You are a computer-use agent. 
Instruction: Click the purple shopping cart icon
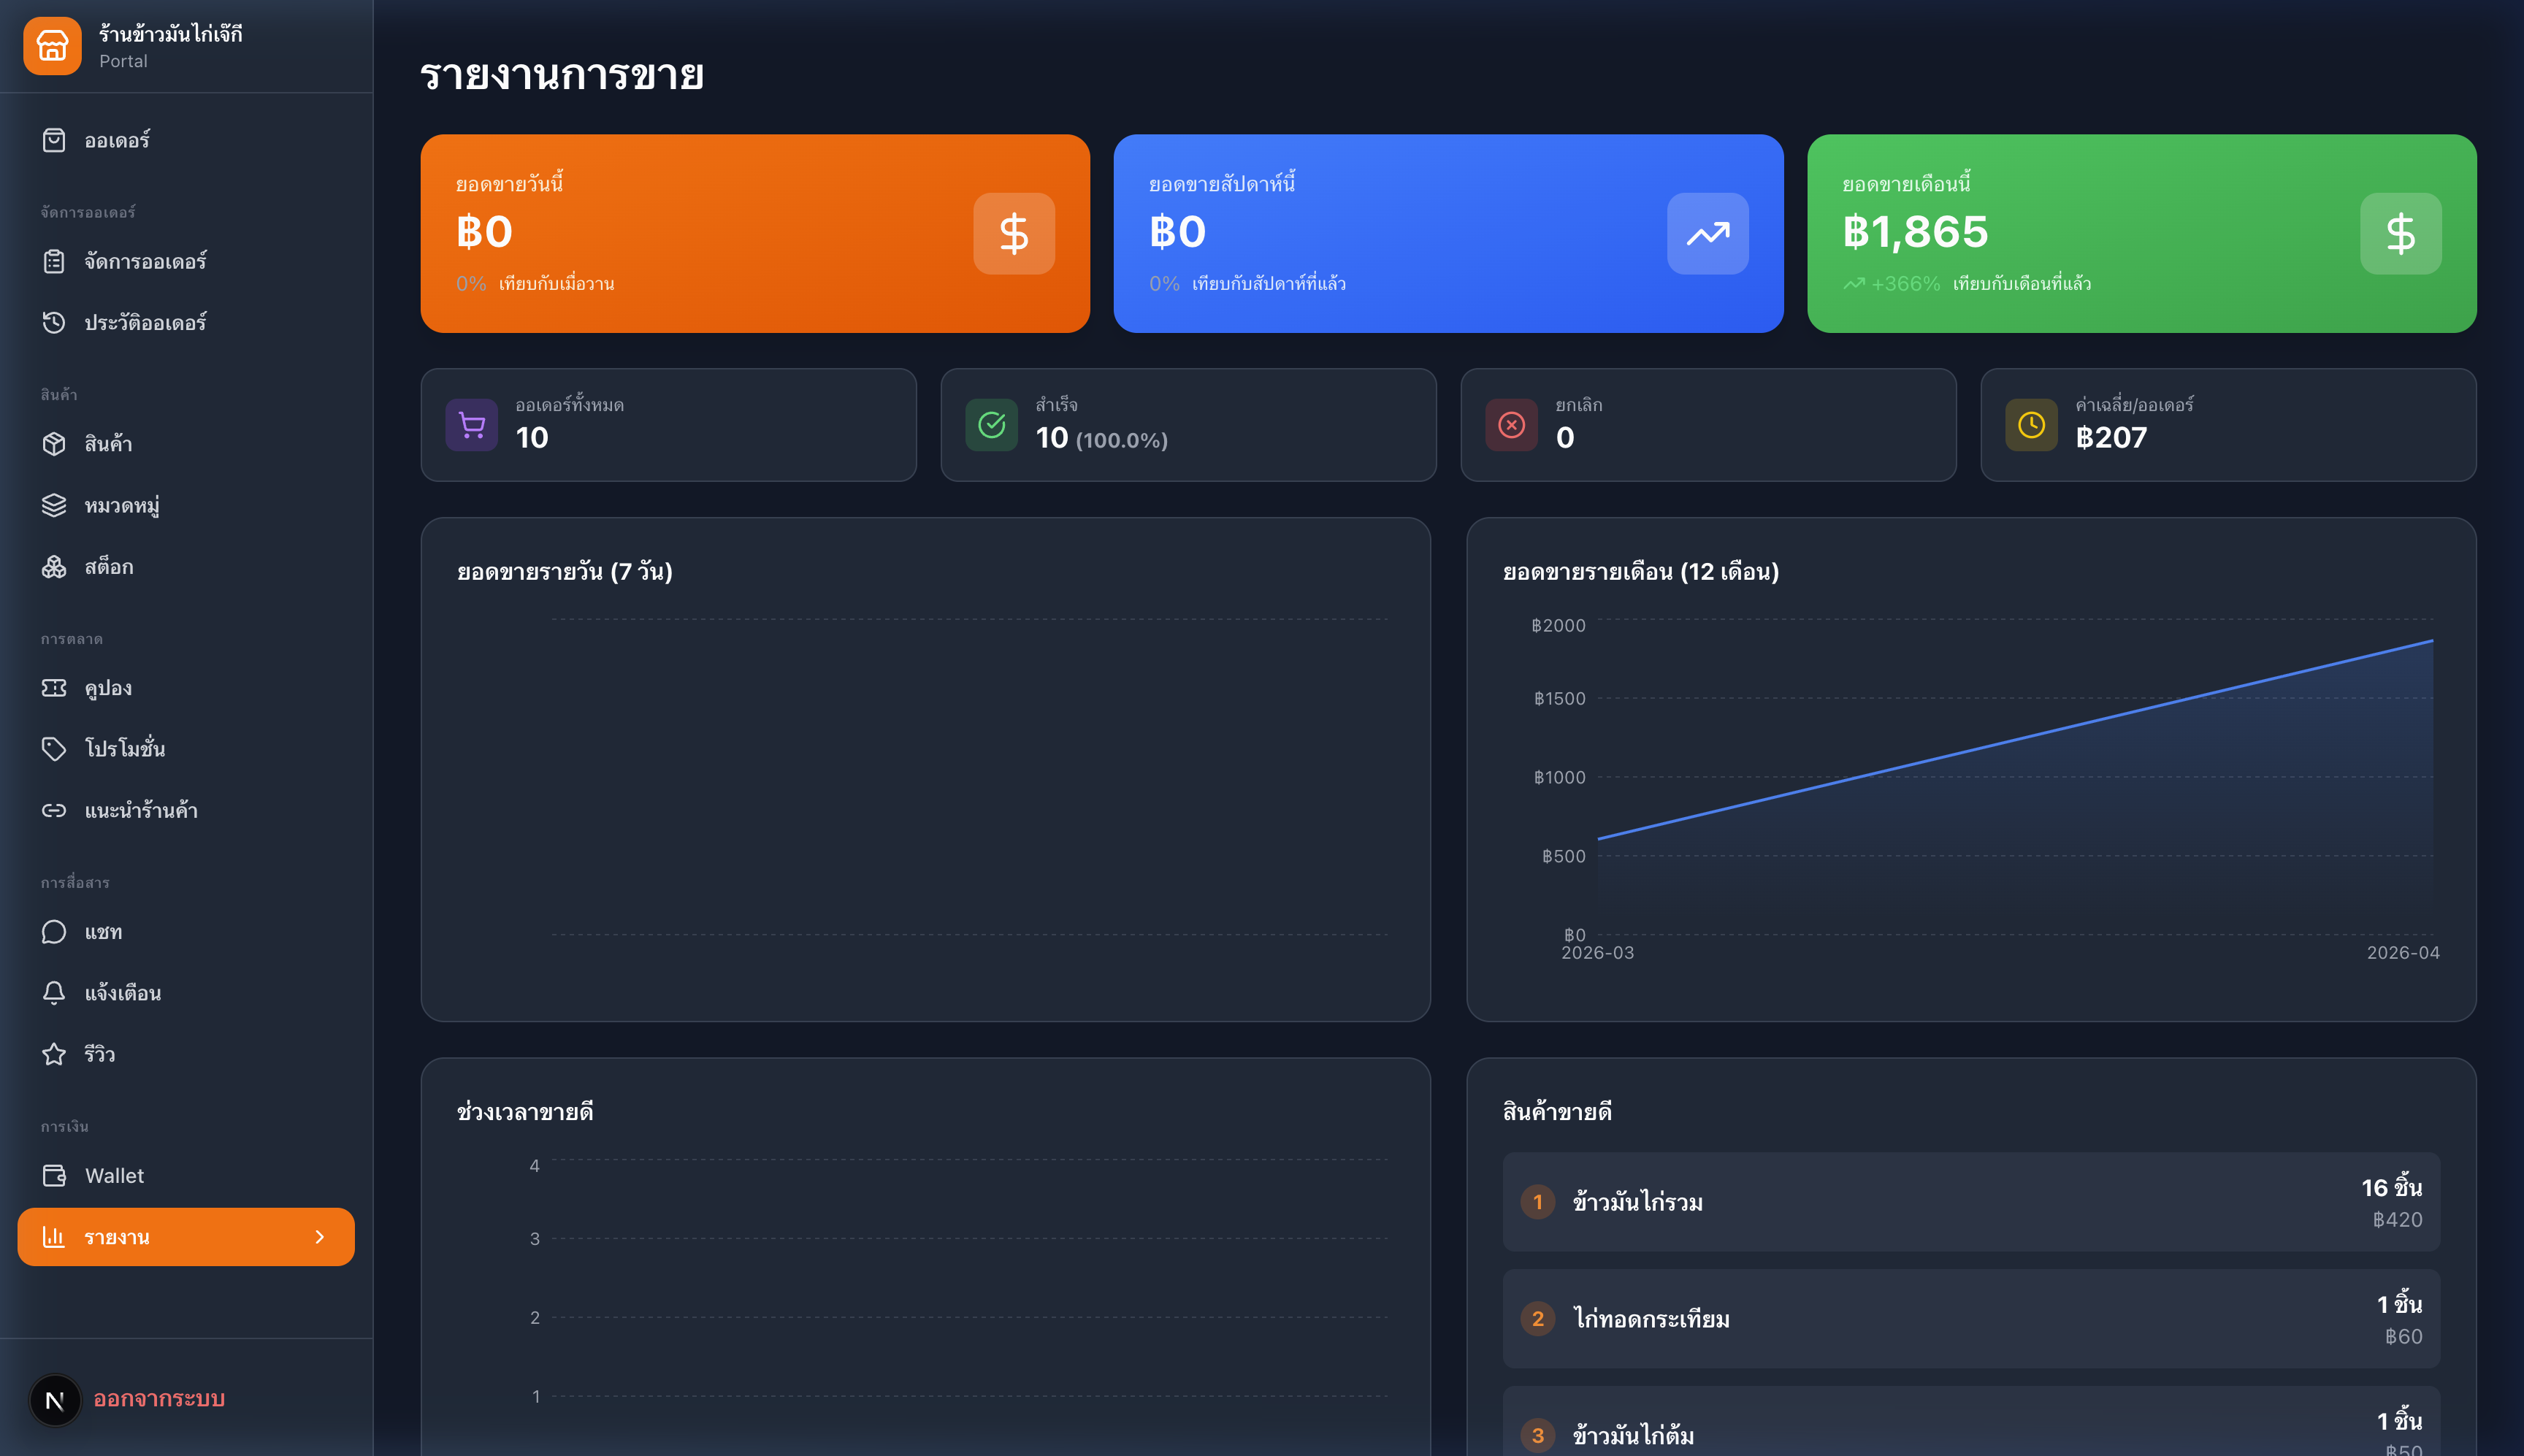pos(471,425)
